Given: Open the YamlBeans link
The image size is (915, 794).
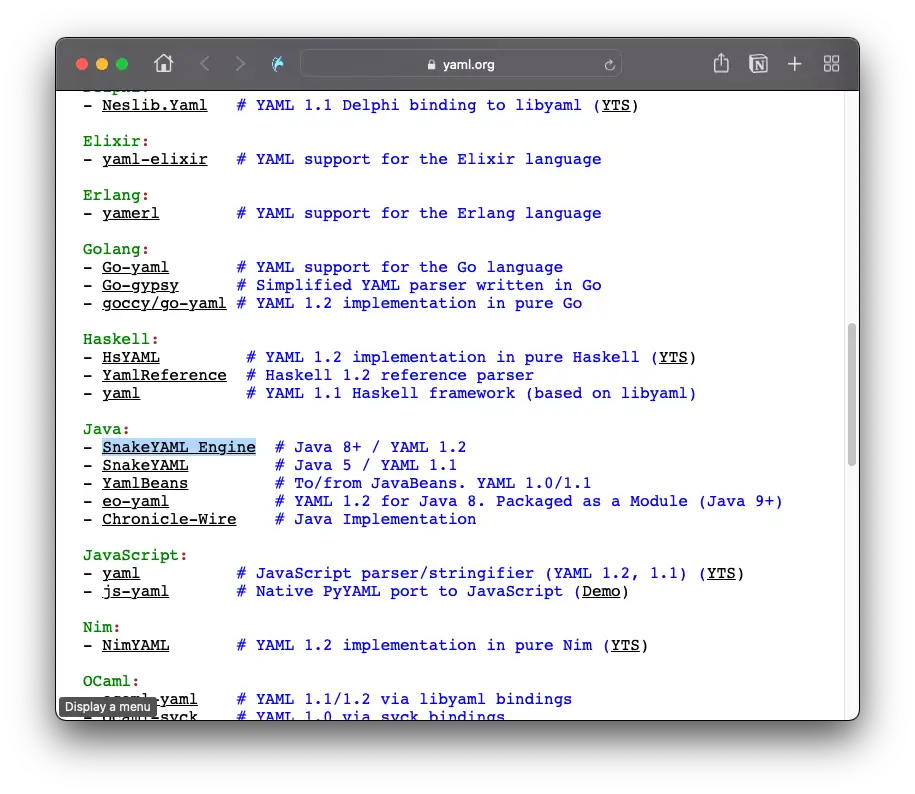Looking at the screenshot, I should (145, 483).
